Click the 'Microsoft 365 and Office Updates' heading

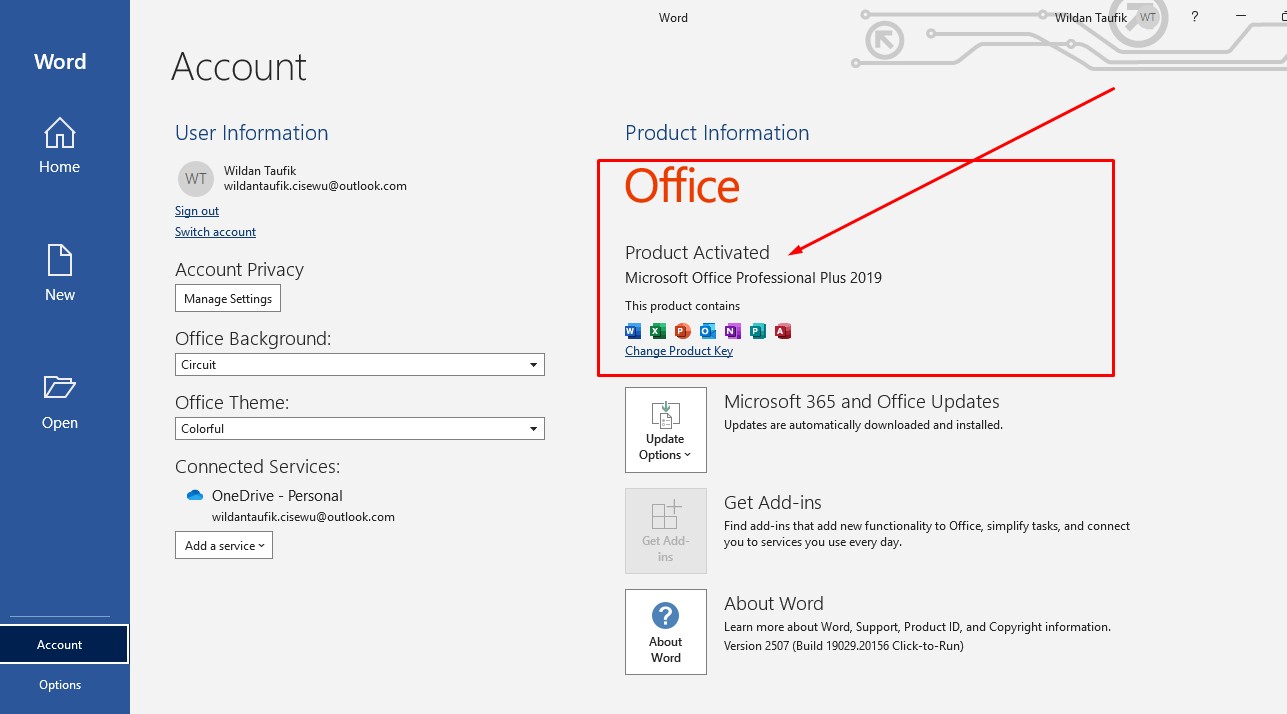(861, 402)
